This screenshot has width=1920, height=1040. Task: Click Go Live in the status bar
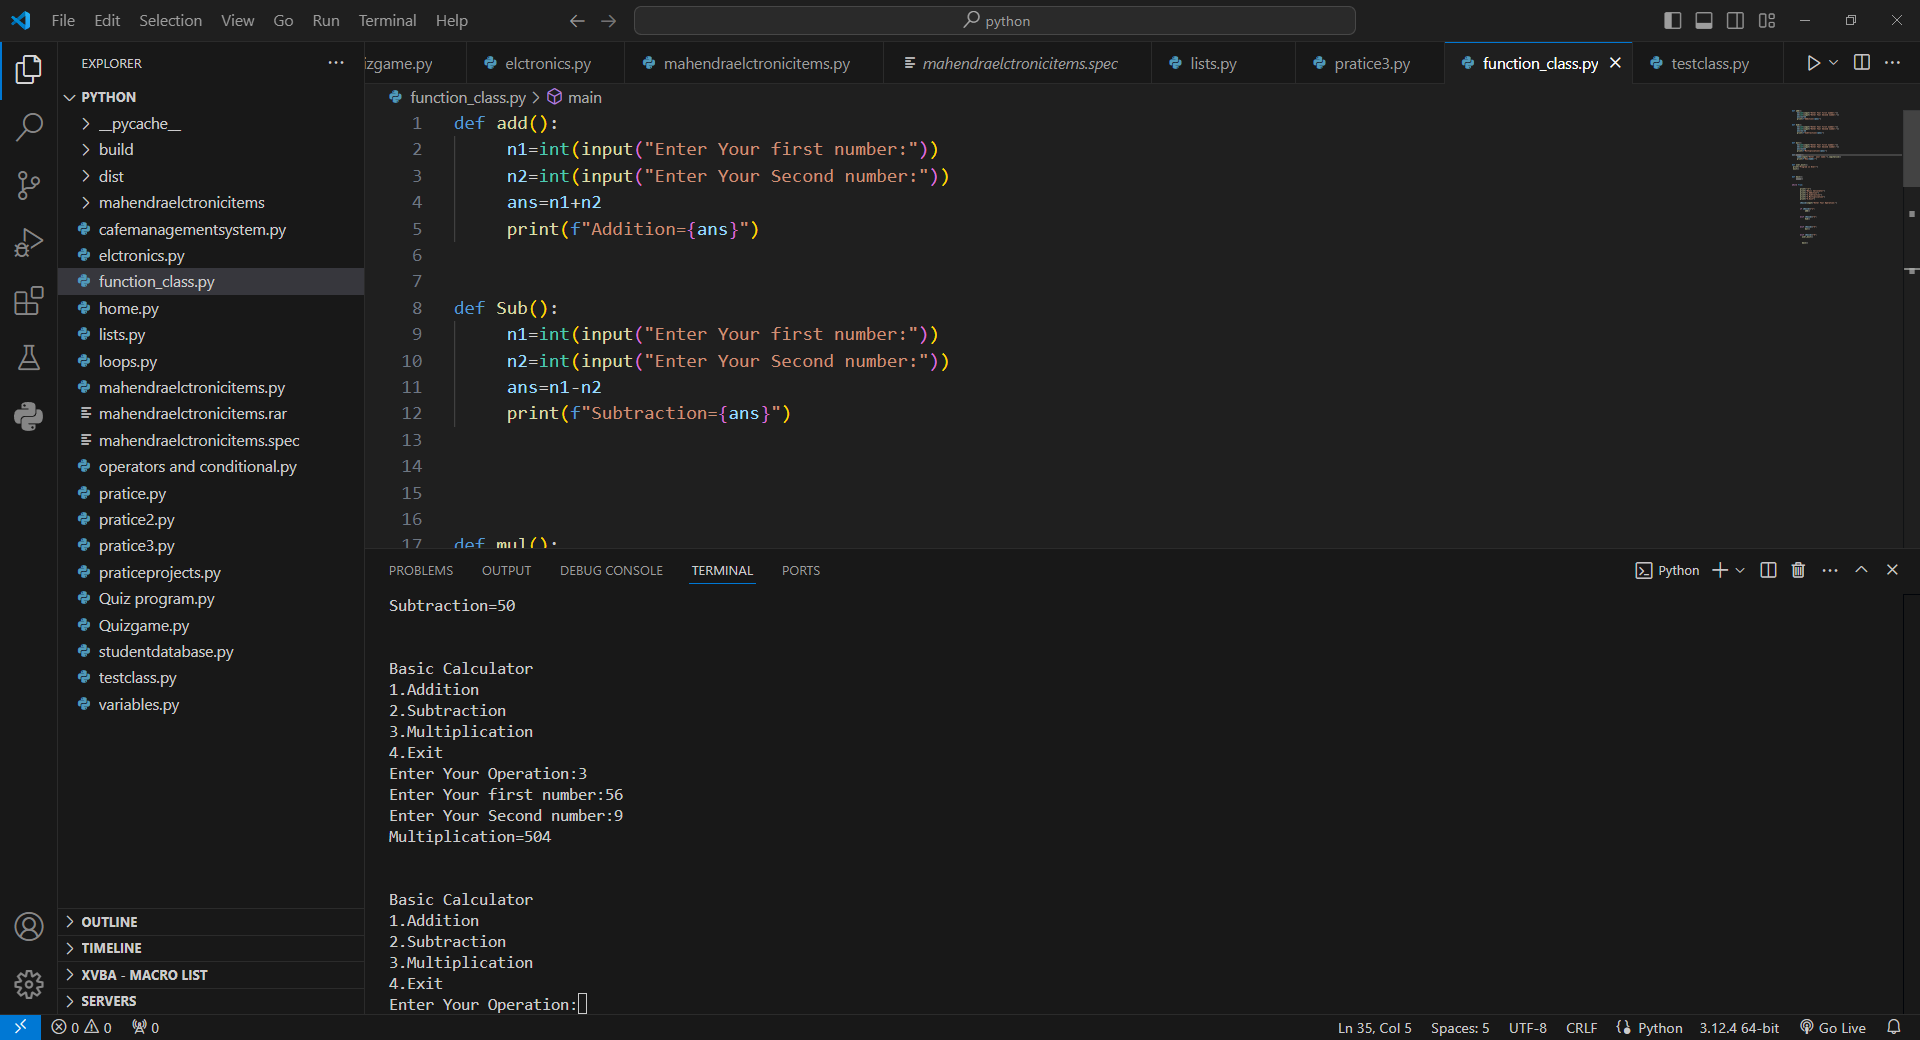pyautogui.click(x=1833, y=1027)
